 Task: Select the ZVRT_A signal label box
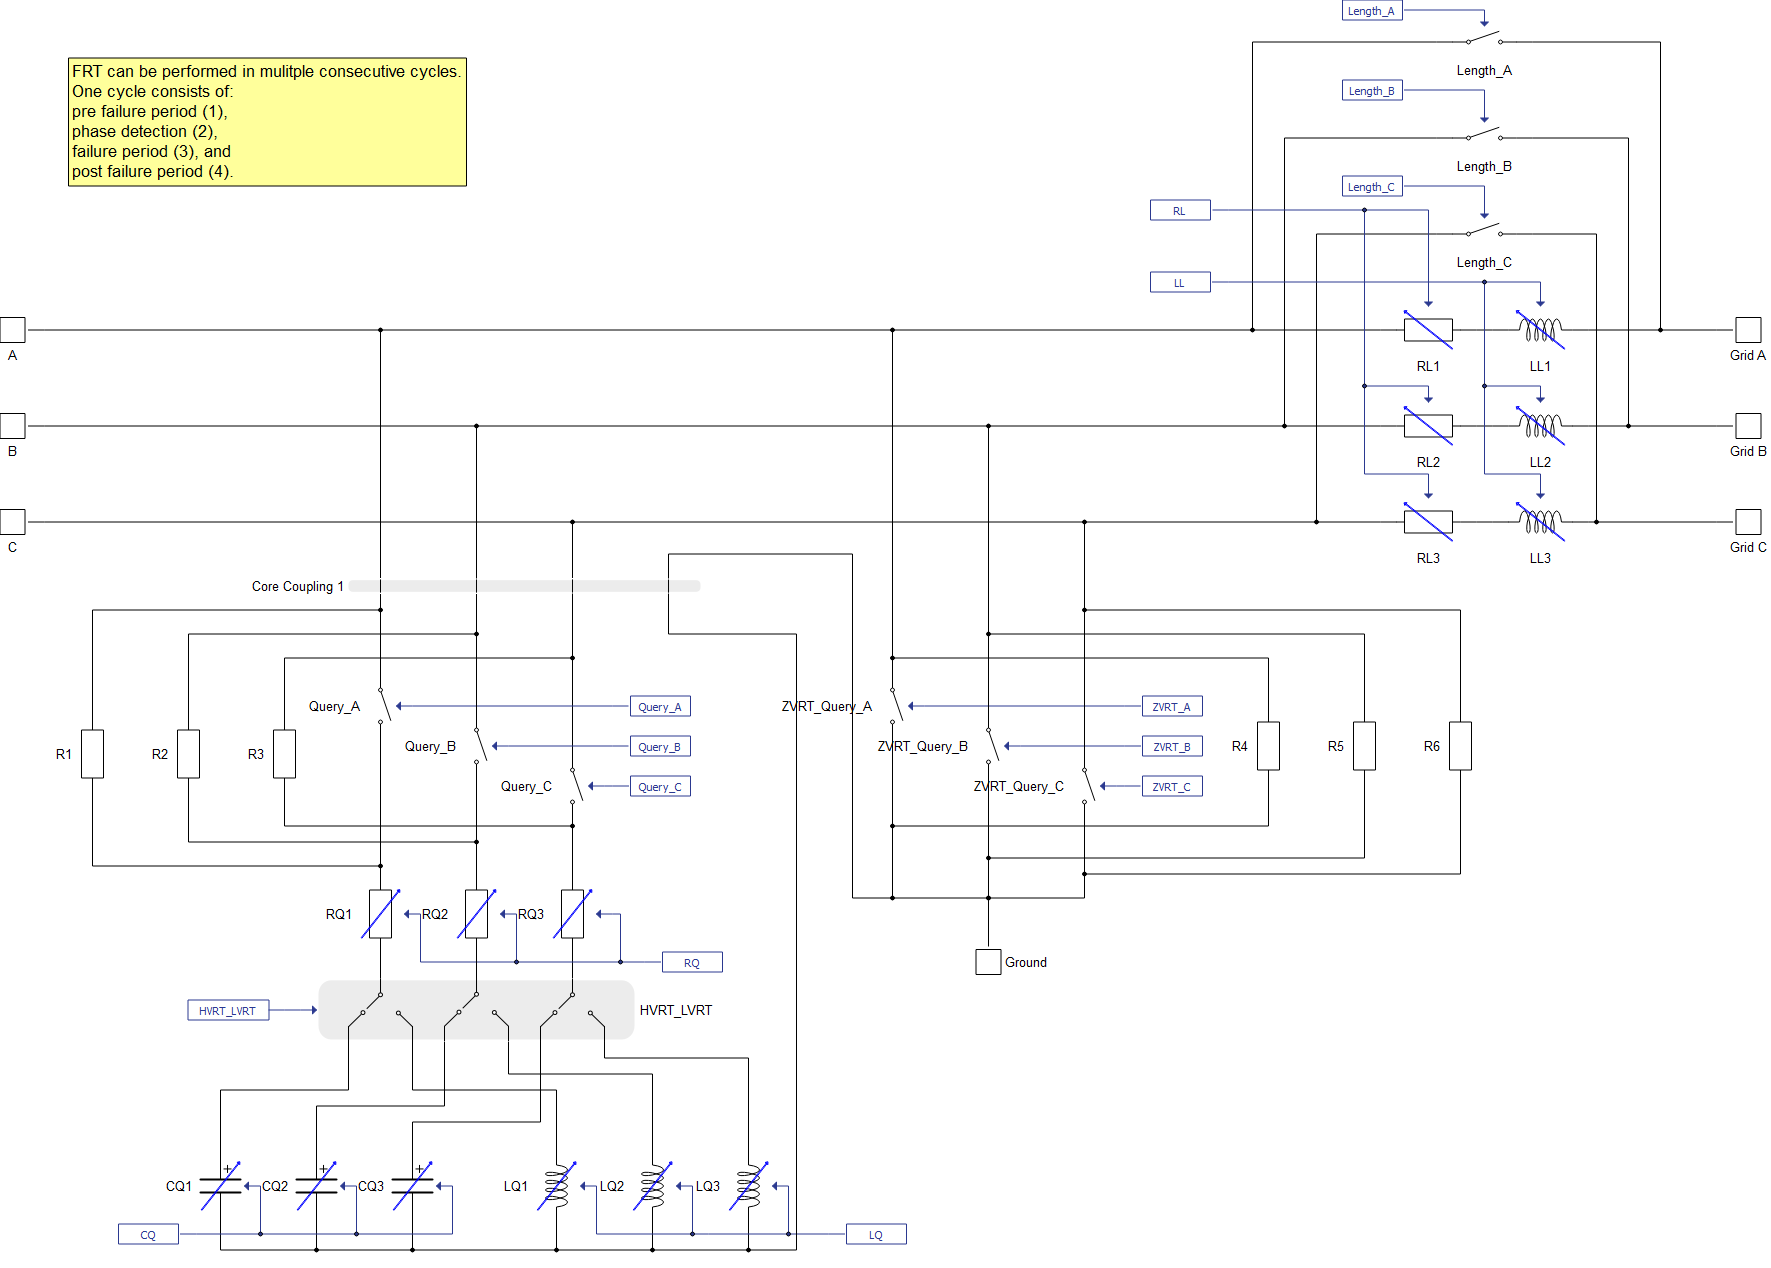(x=1171, y=707)
